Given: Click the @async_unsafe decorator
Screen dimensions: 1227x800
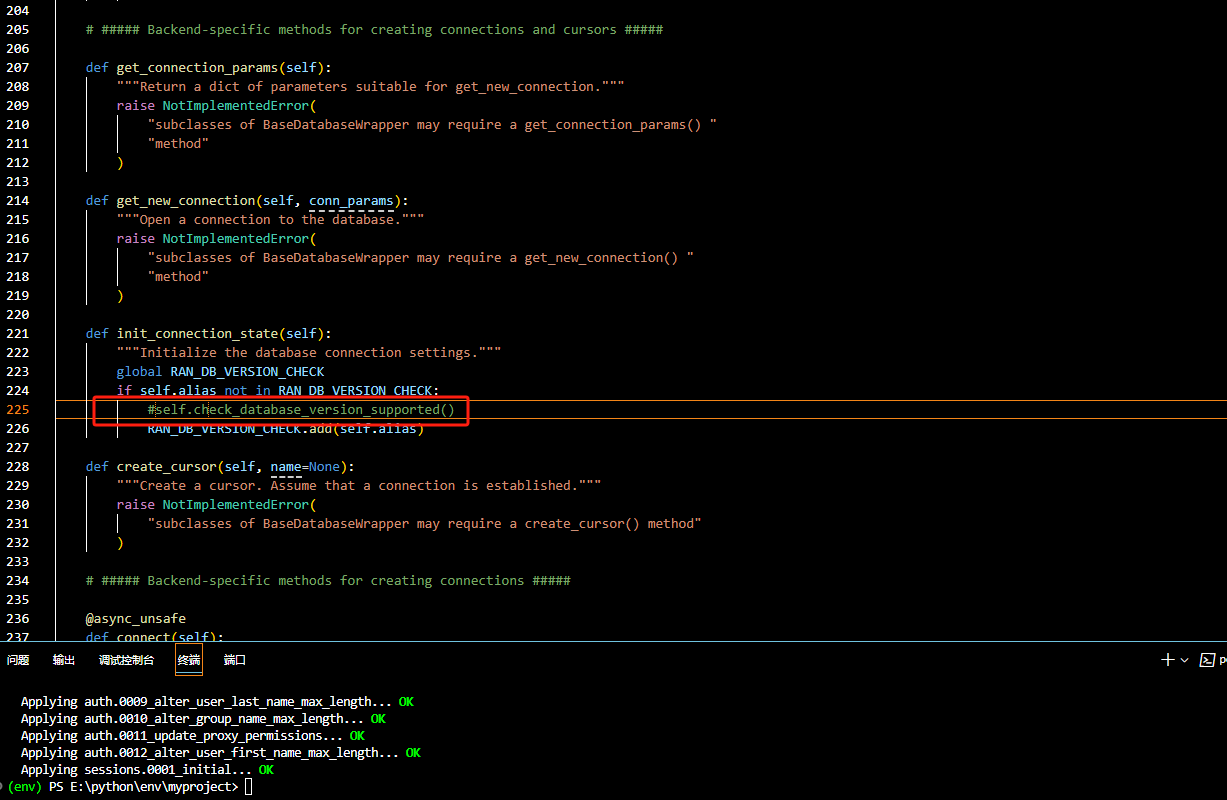Looking at the screenshot, I should click(136, 619).
